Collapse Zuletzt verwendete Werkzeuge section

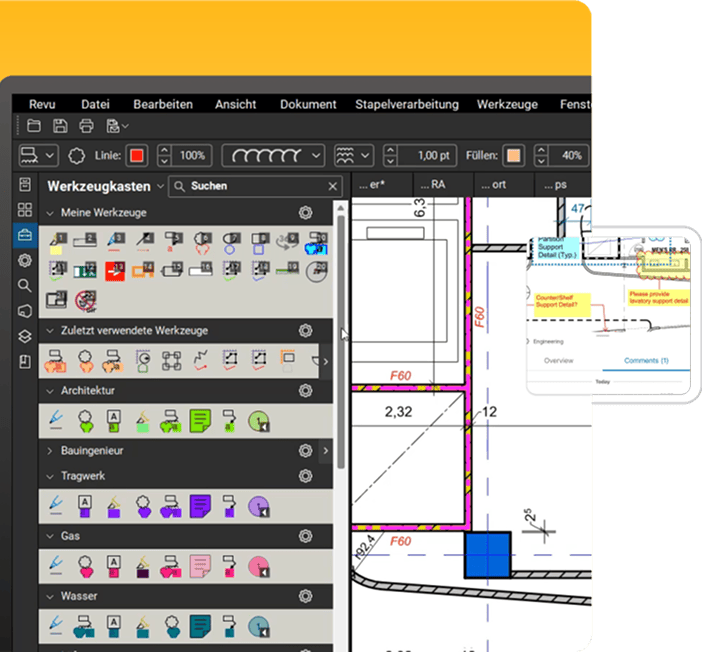tap(50, 331)
